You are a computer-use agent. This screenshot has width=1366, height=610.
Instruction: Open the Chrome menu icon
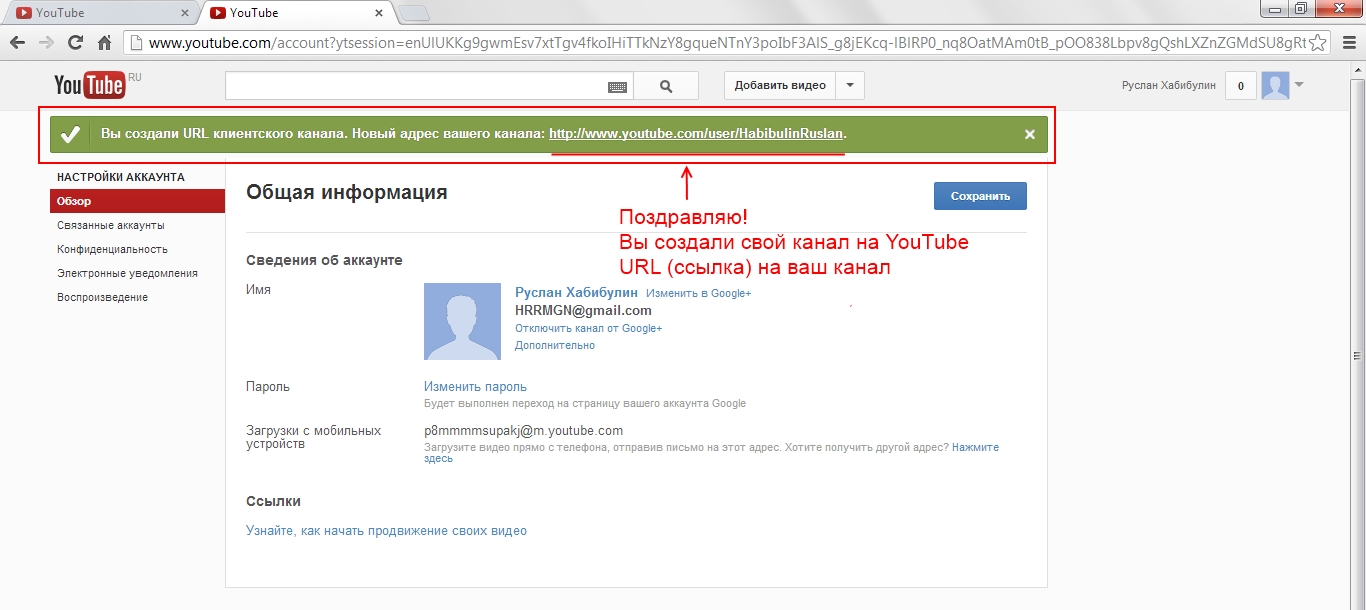coord(1350,43)
